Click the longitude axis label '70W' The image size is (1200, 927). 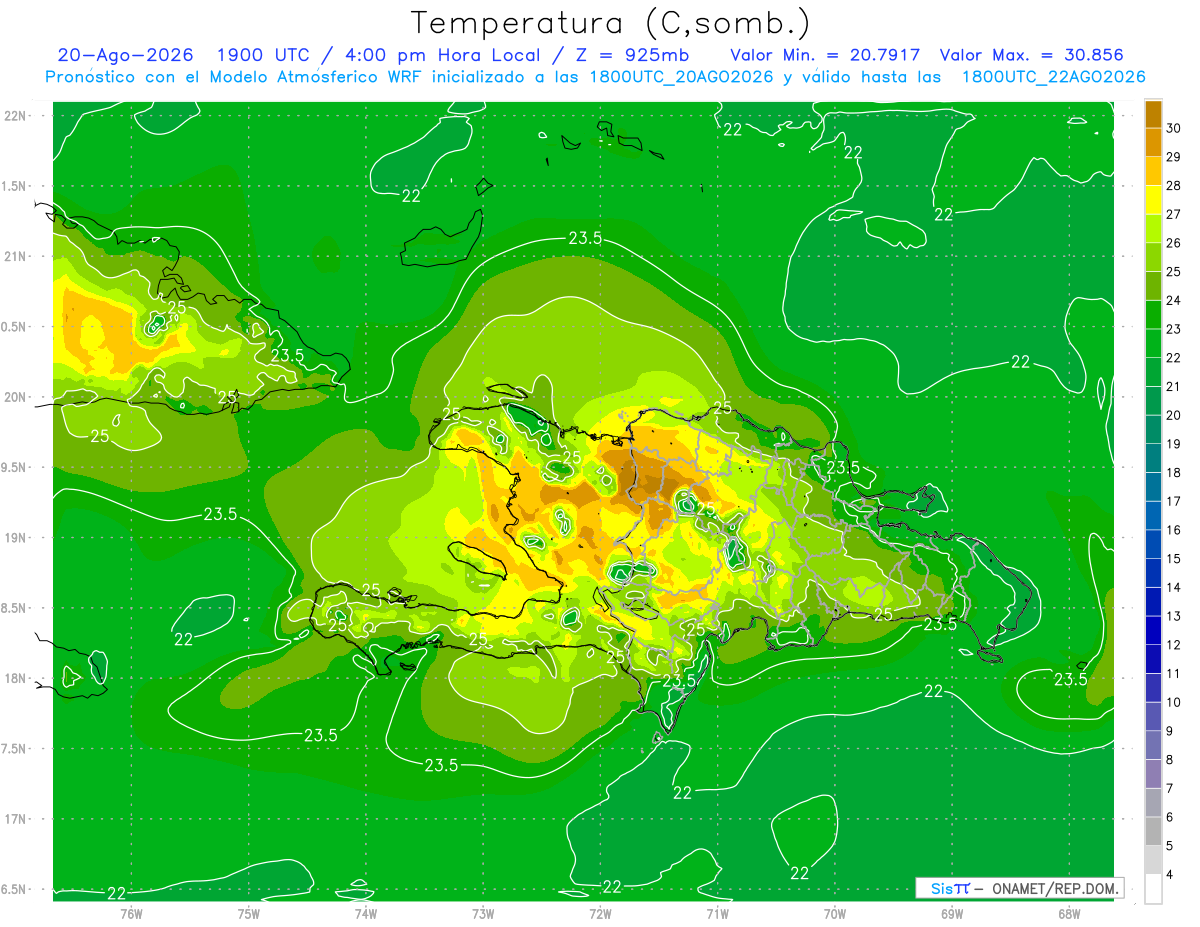point(835,913)
